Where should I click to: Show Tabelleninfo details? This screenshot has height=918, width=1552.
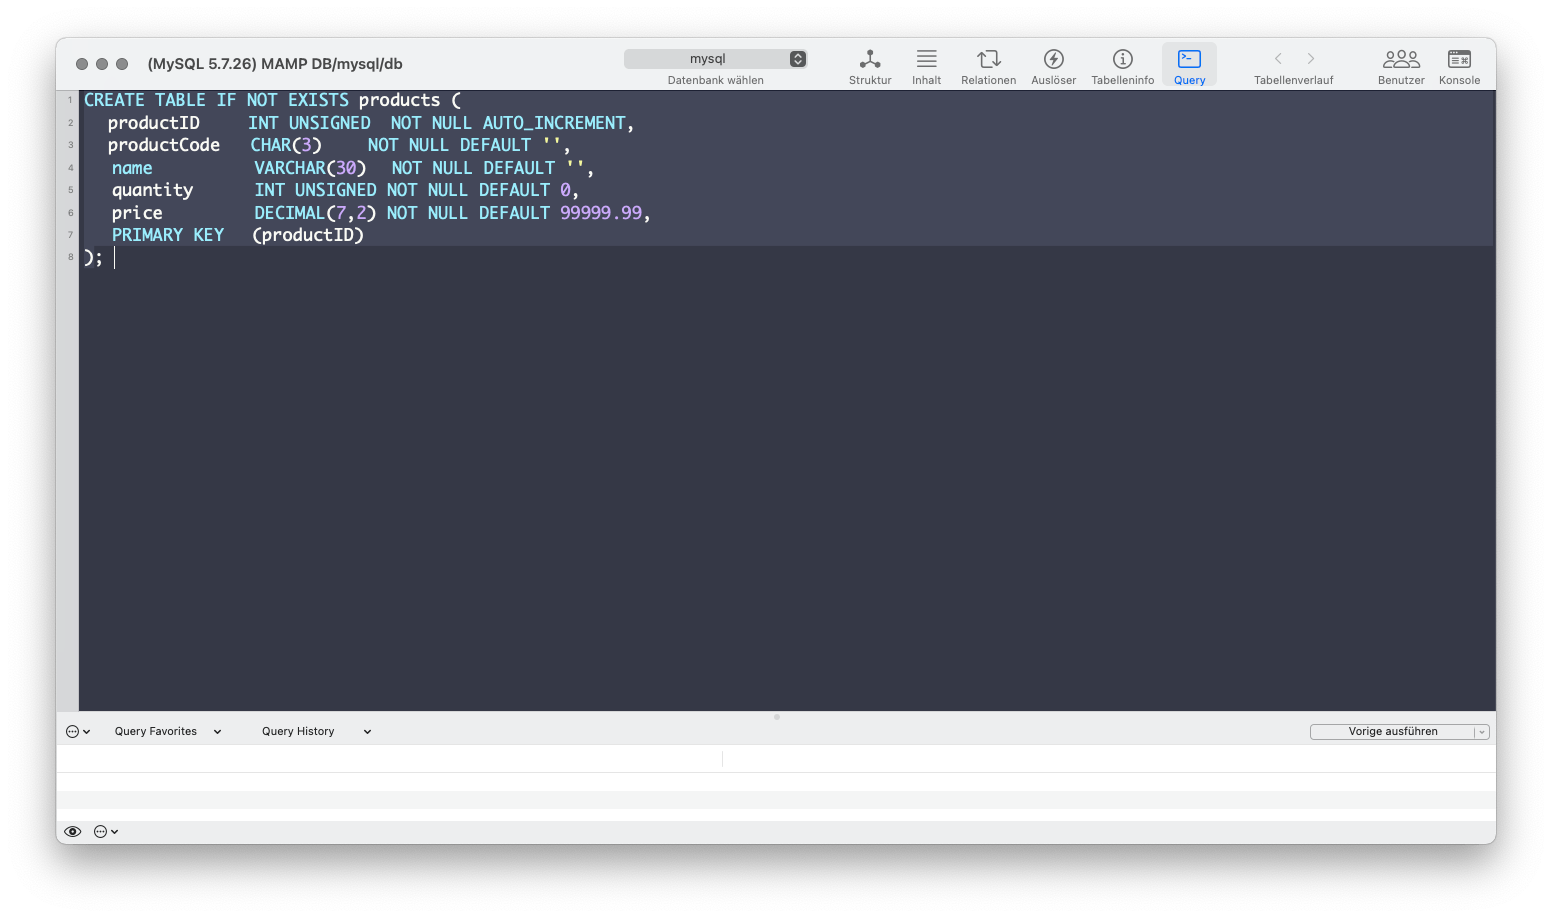point(1122,65)
